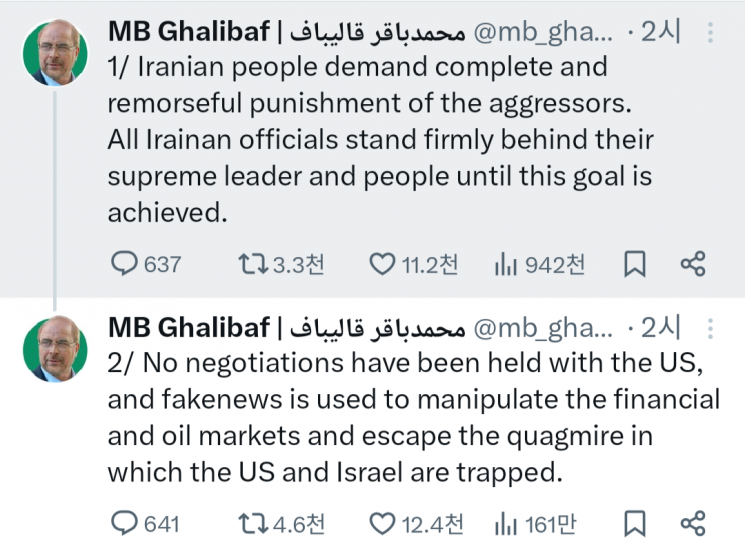Open MB Ghalibaf name on first tweet

pos(188,33)
